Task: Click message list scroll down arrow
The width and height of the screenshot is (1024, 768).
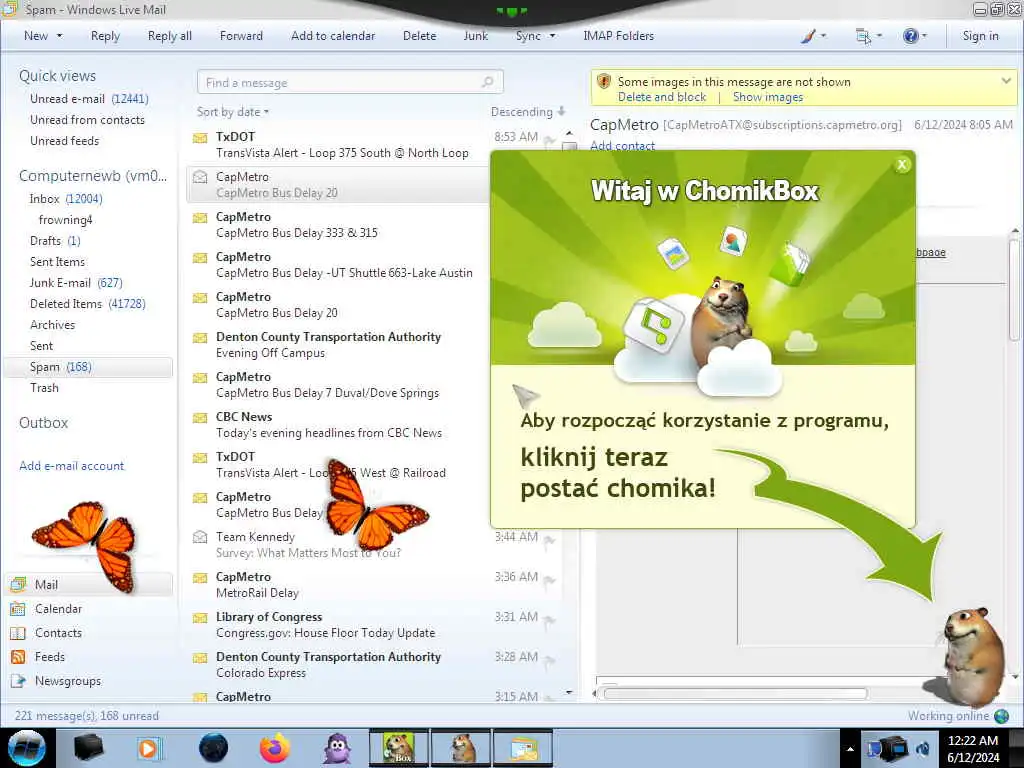Action: [x=569, y=692]
